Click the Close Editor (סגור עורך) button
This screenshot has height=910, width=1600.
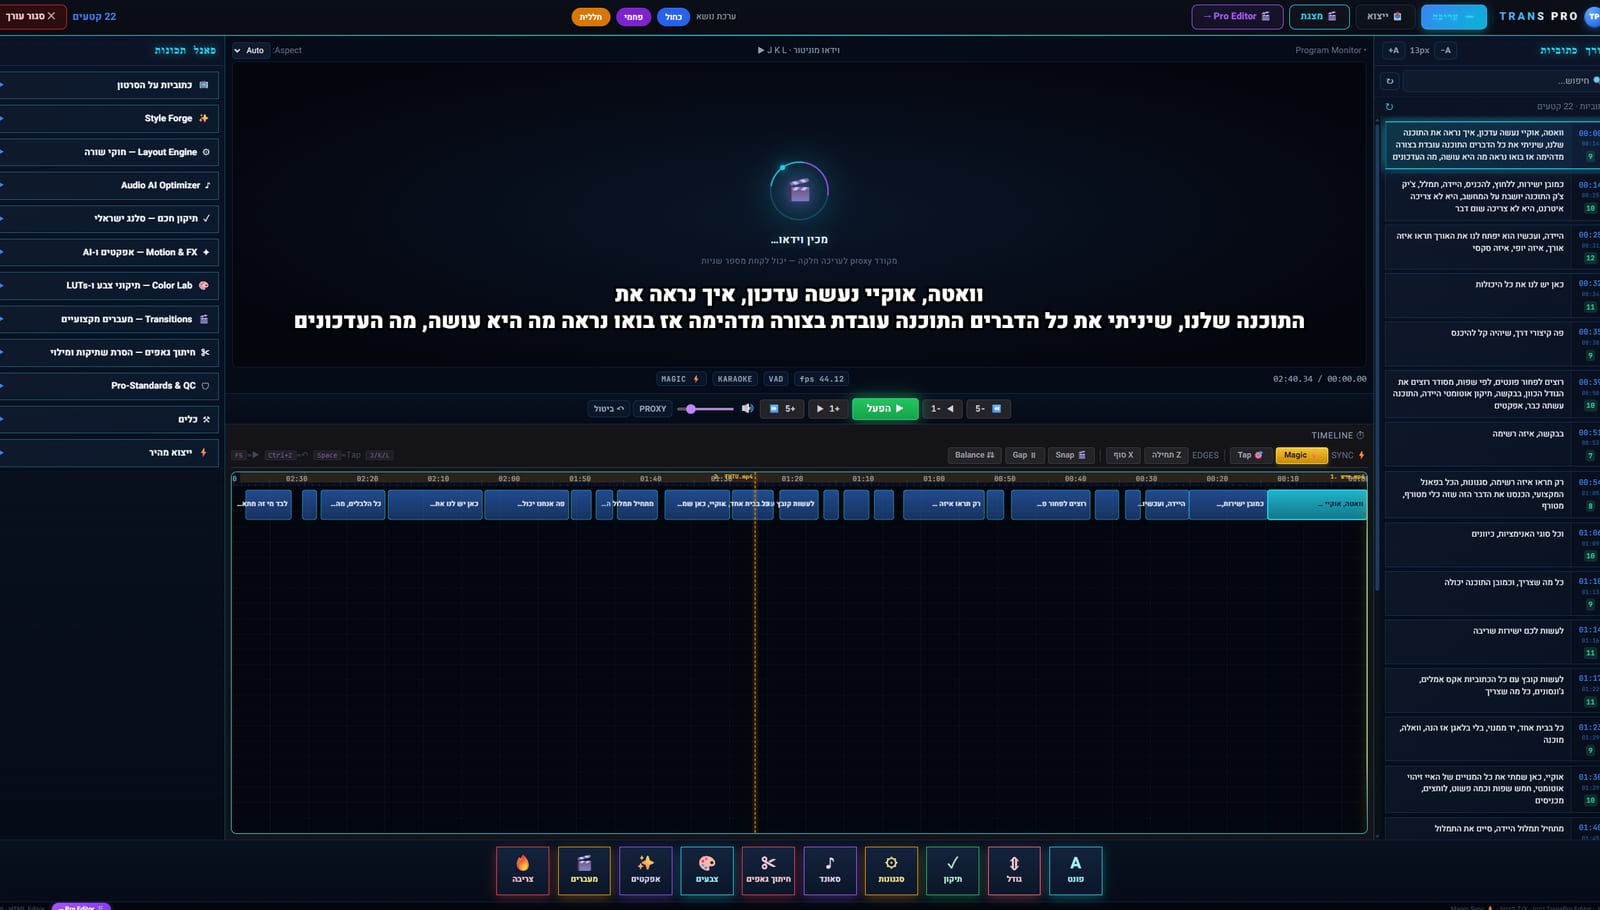[31, 16]
